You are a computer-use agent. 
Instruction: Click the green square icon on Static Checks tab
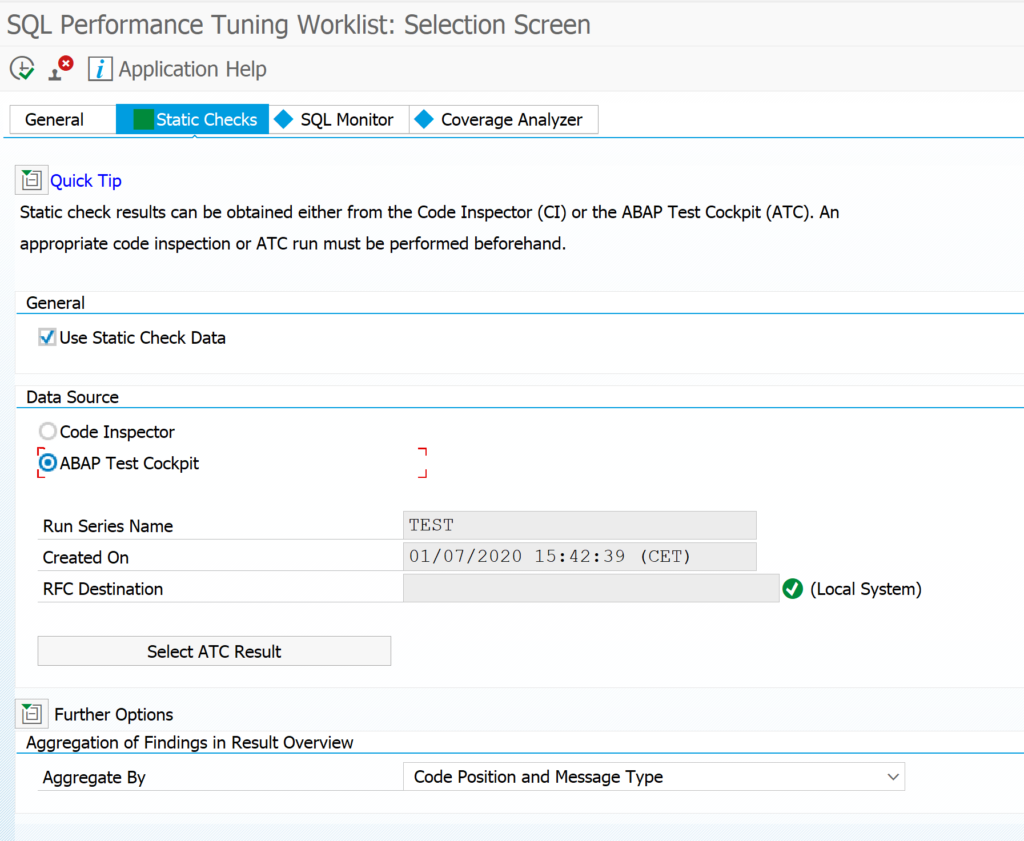(x=143, y=120)
